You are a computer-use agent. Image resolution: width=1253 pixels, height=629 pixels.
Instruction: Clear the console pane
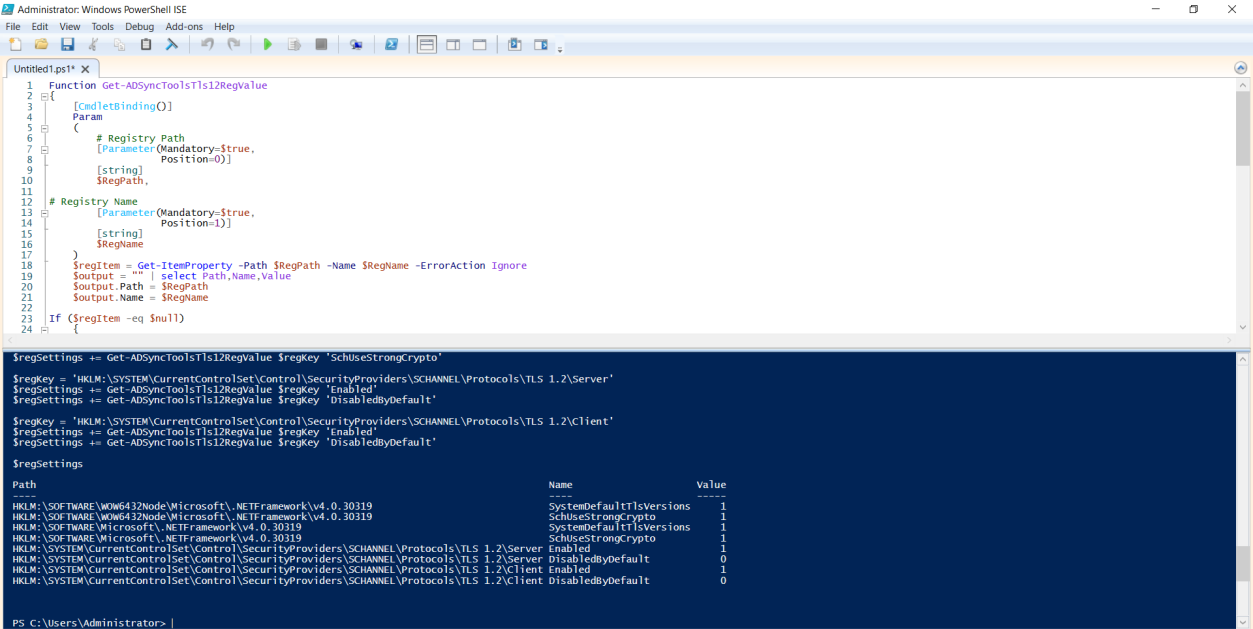click(x=172, y=44)
